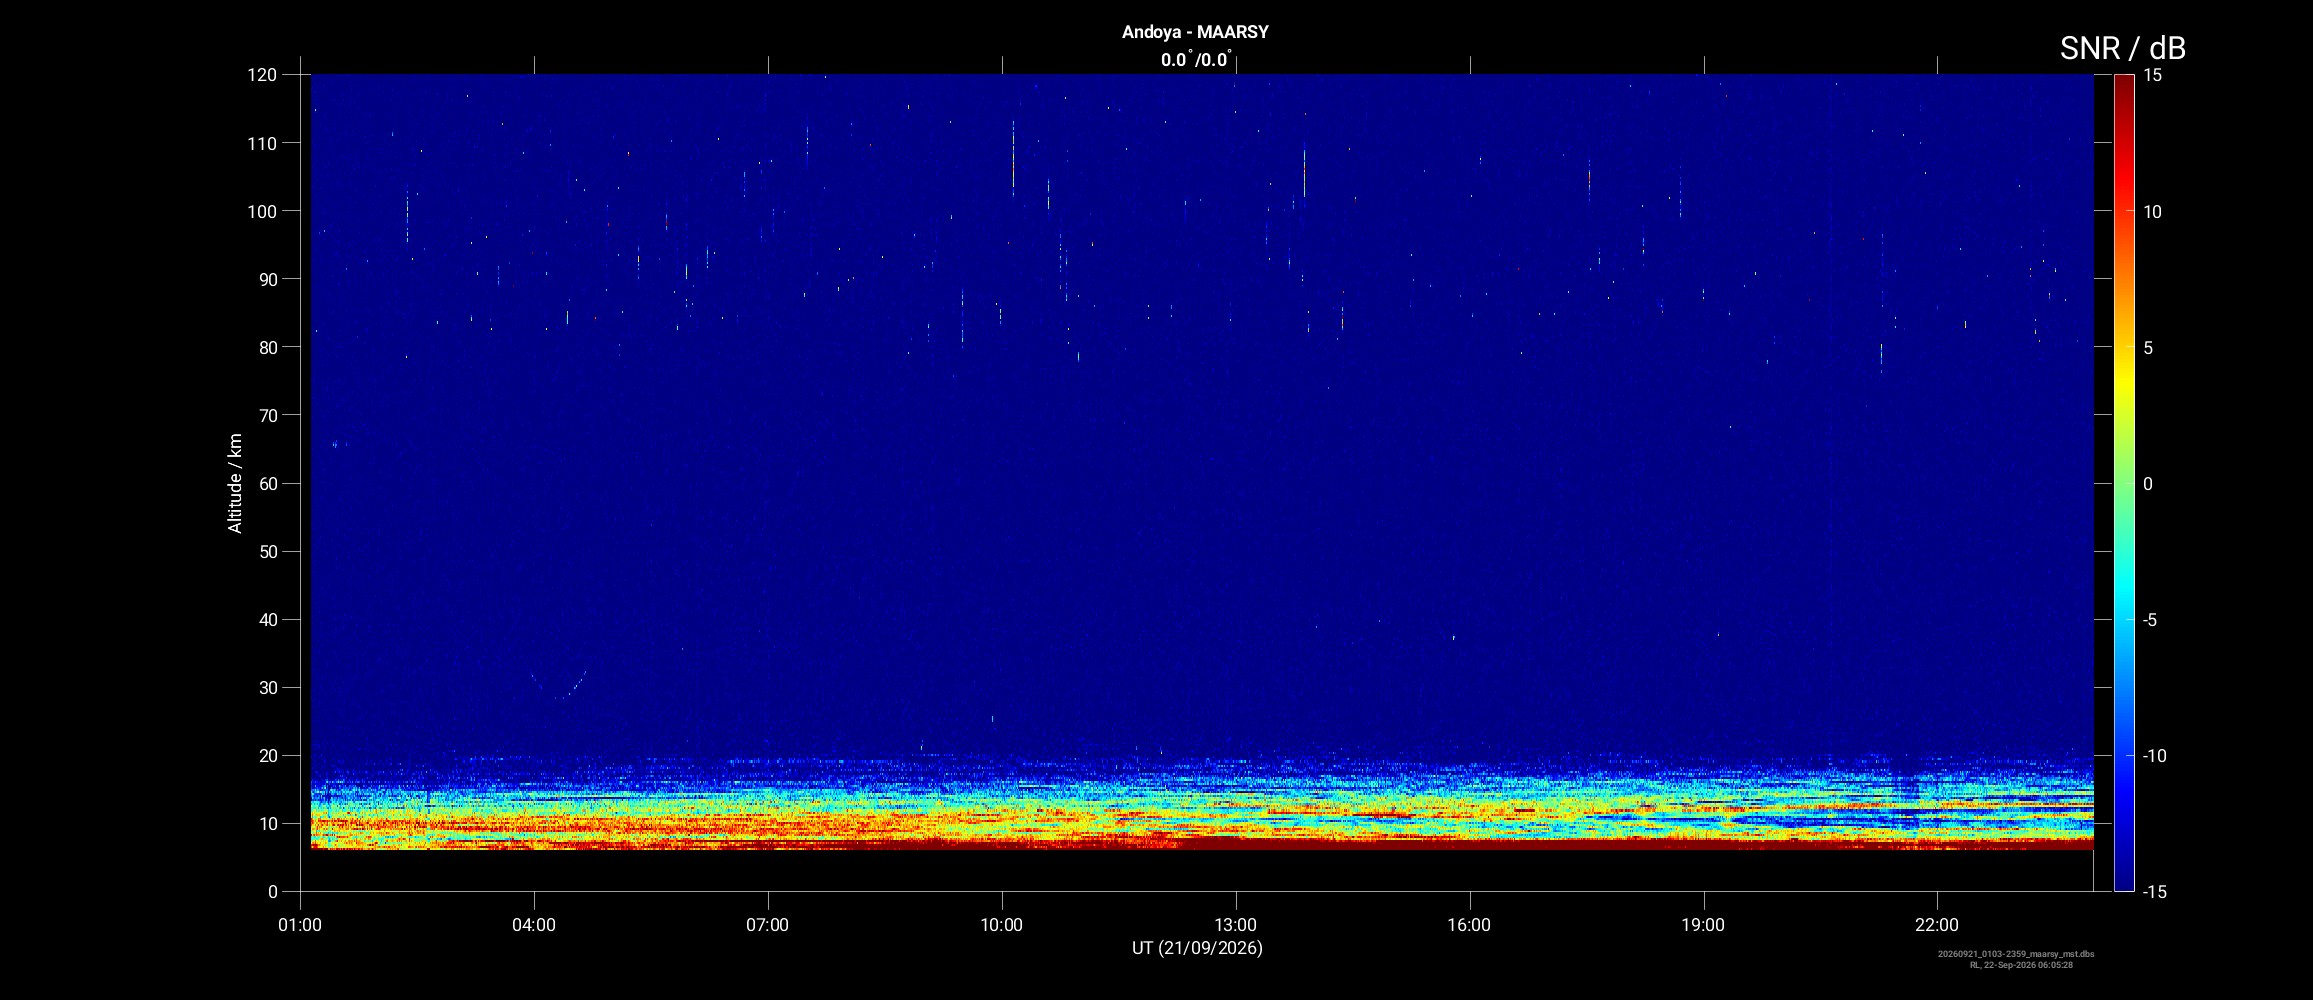2313x1000 pixels.
Task: Click the colorbar tick label '-15'
Action: click(x=2155, y=892)
